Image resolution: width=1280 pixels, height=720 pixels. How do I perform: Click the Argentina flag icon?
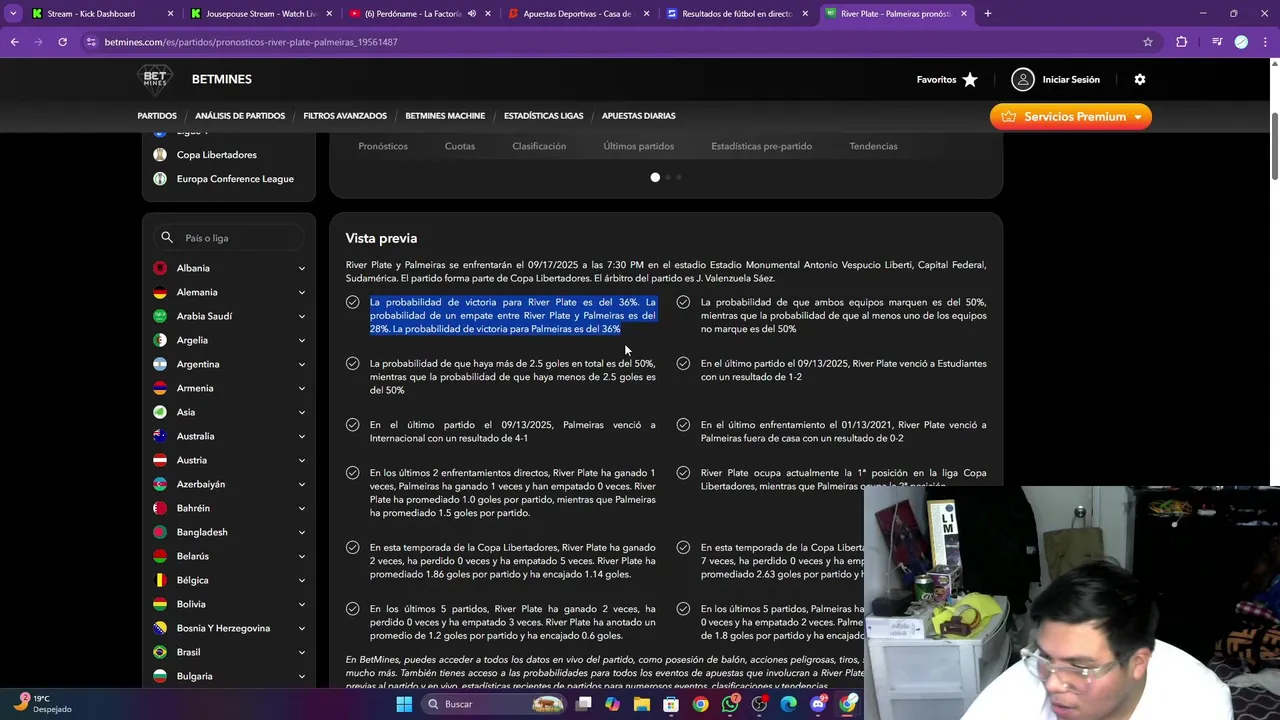[x=160, y=364]
